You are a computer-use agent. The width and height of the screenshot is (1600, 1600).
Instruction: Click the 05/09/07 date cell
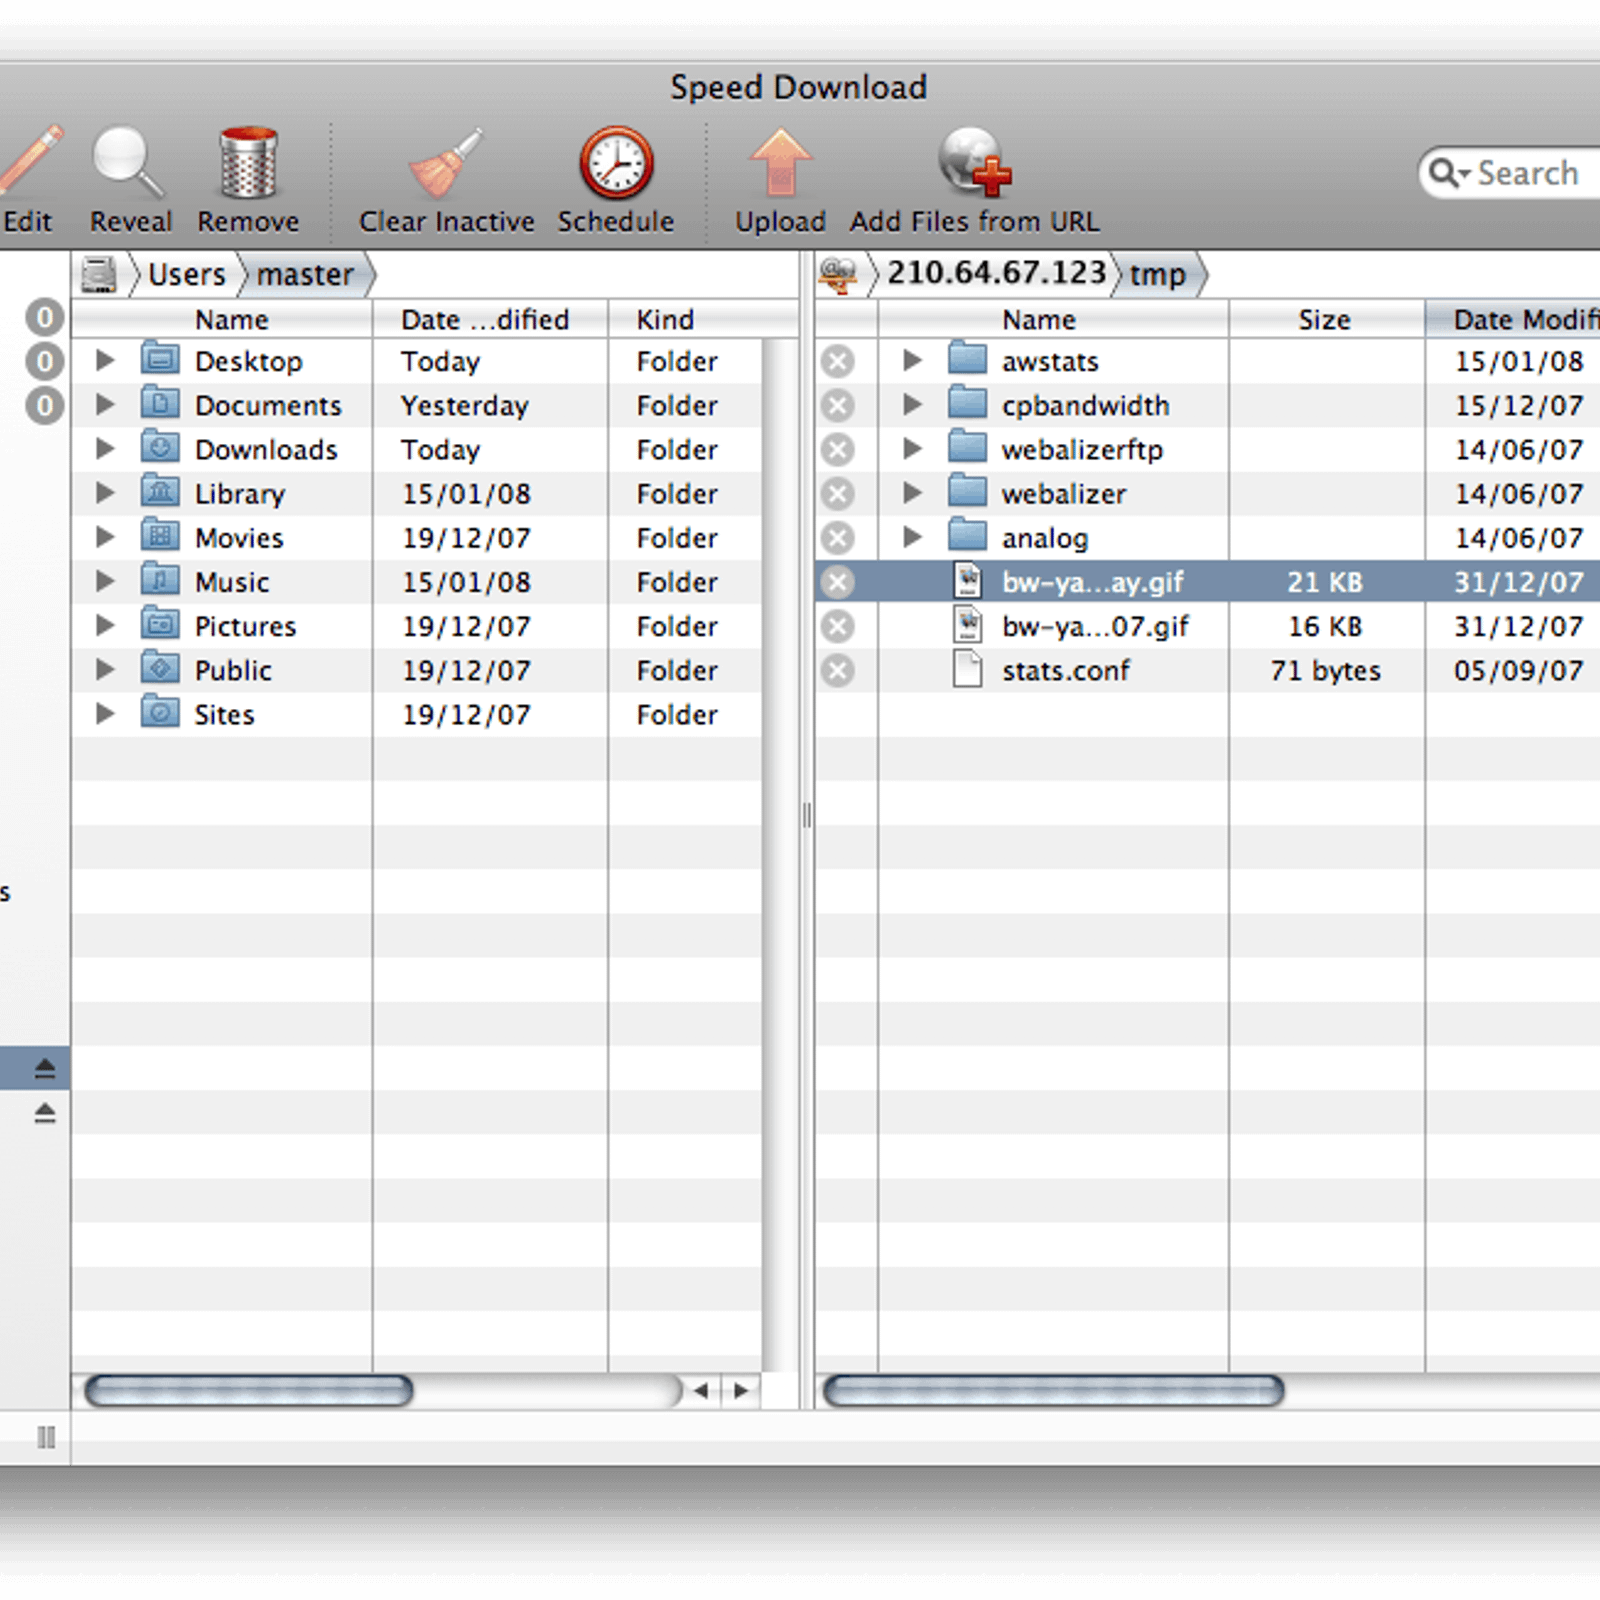coord(1518,670)
